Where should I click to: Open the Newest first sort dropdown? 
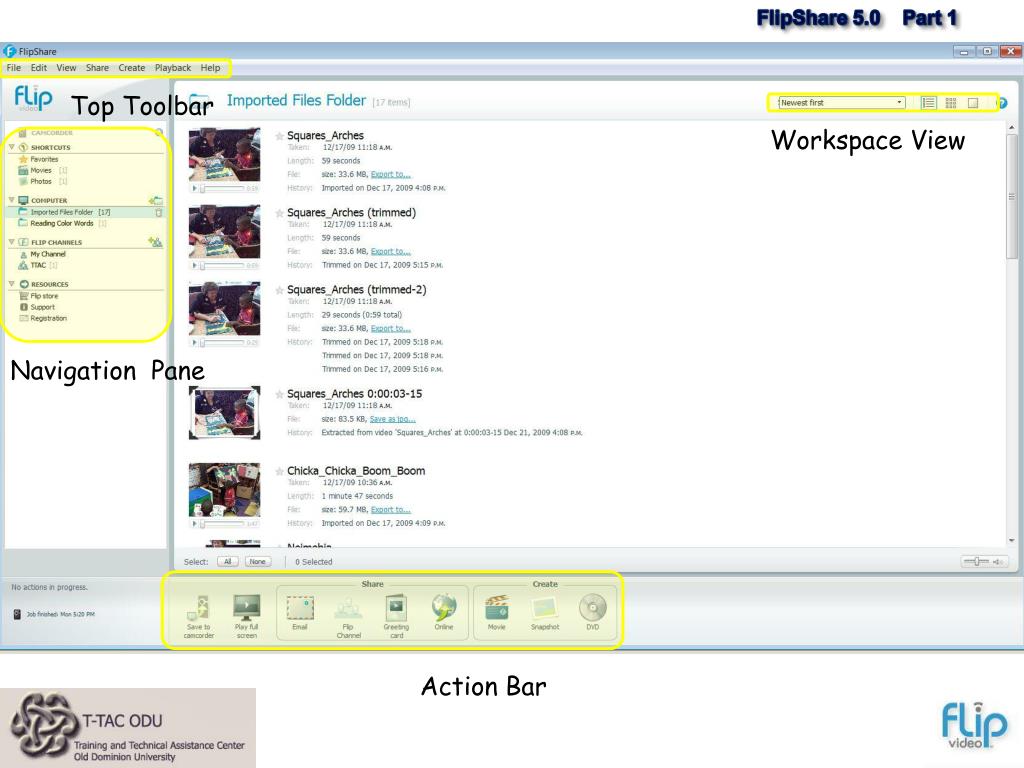click(841, 103)
